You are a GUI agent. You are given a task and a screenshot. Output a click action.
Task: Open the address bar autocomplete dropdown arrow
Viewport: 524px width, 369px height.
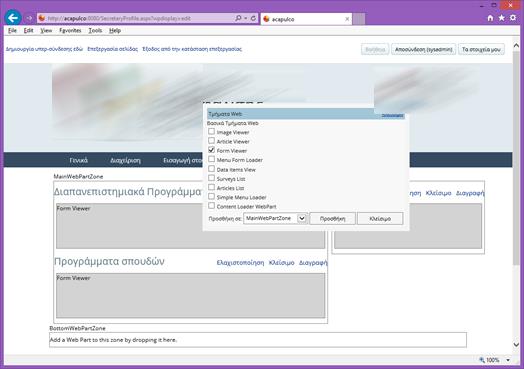(x=246, y=18)
